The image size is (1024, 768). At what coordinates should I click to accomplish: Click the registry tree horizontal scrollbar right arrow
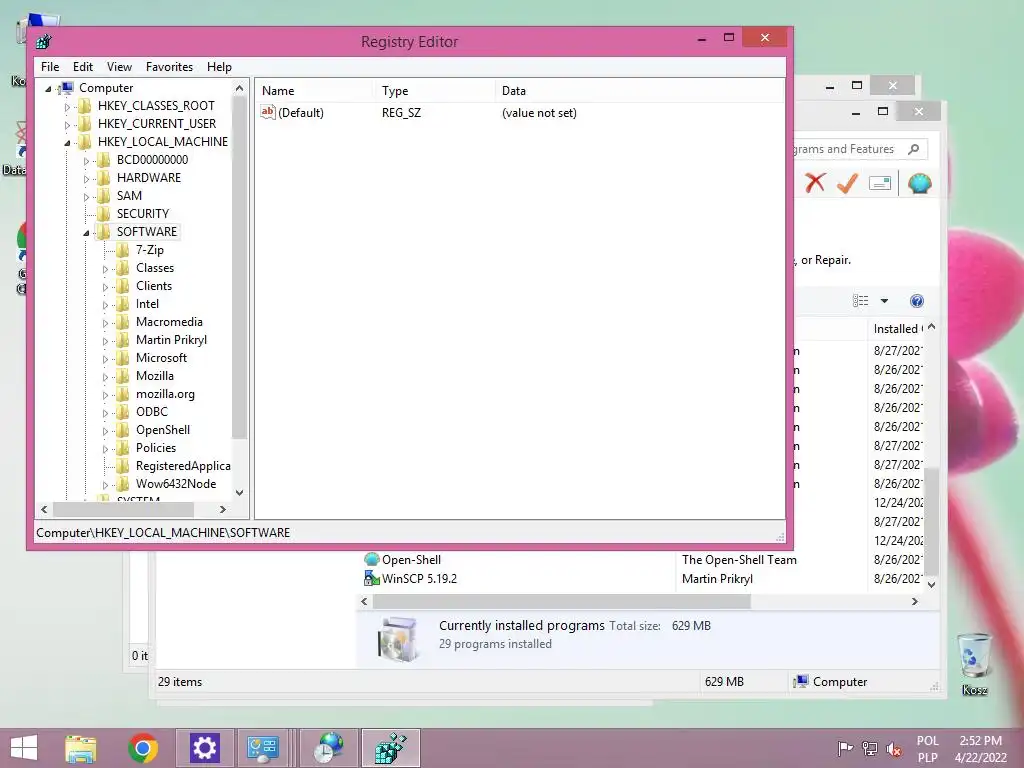pyautogui.click(x=223, y=509)
